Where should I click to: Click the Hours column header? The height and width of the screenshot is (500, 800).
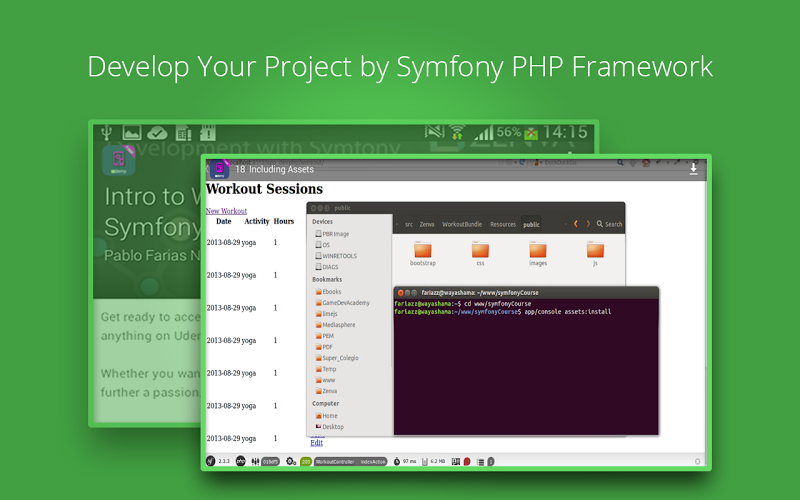tap(284, 221)
